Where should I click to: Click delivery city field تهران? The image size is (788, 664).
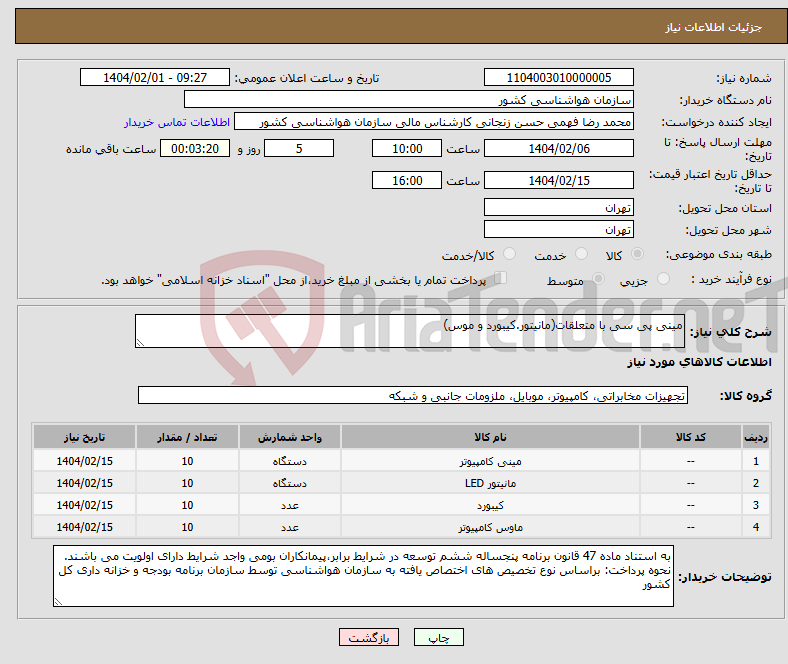click(558, 229)
